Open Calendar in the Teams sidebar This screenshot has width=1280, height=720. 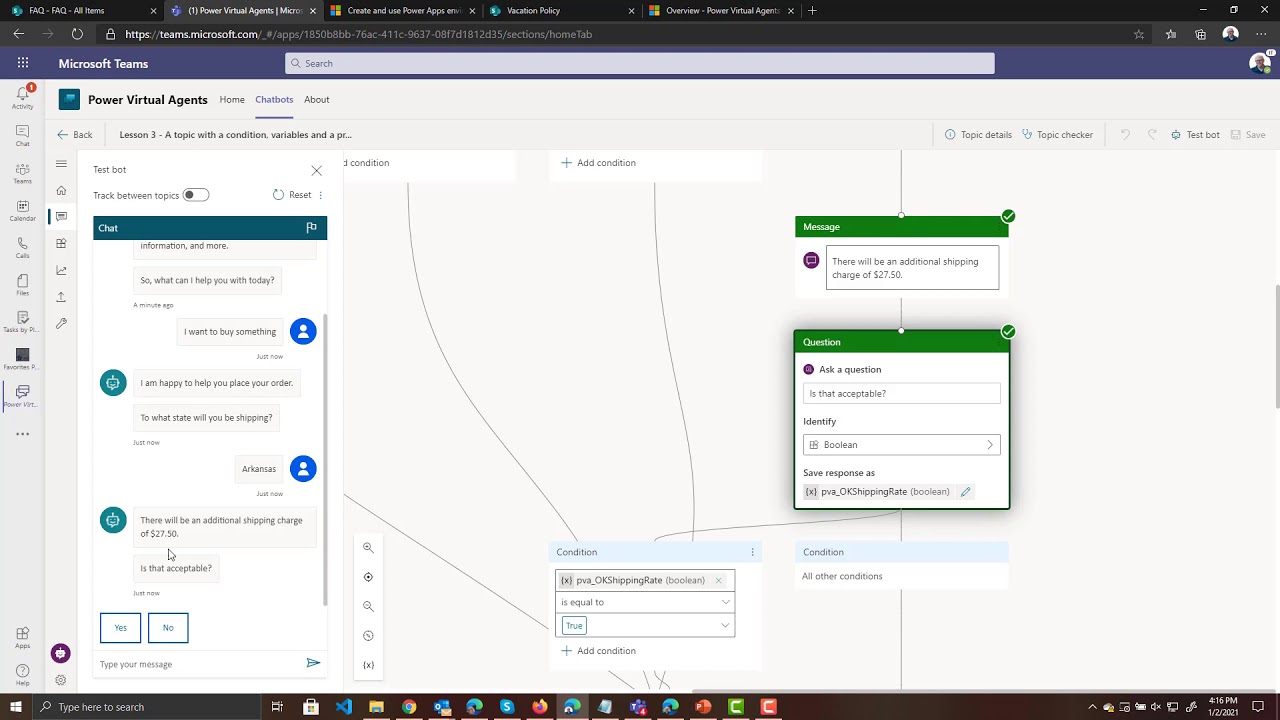coord(22,210)
